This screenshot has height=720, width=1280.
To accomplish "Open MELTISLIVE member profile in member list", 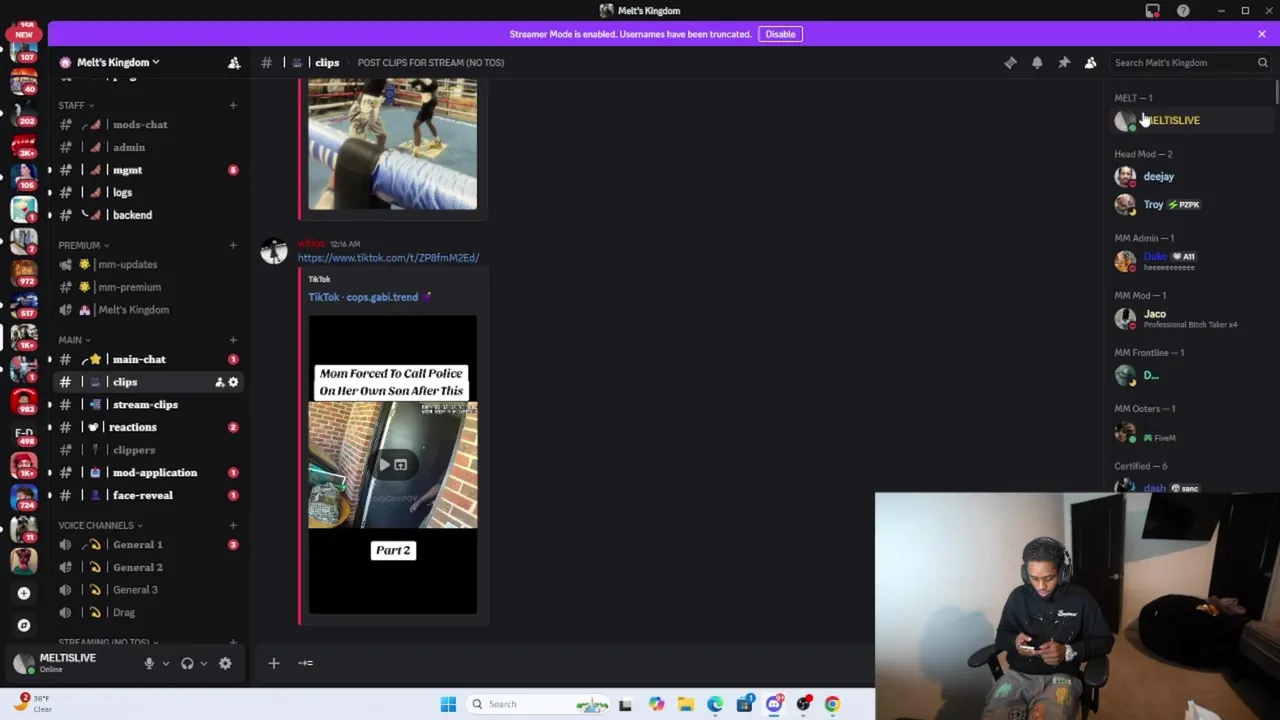I will (x=1190, y=120).
